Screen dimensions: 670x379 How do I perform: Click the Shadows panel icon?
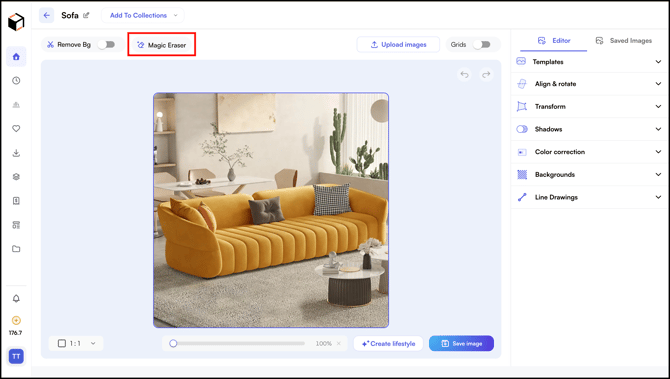coord(522,129)
